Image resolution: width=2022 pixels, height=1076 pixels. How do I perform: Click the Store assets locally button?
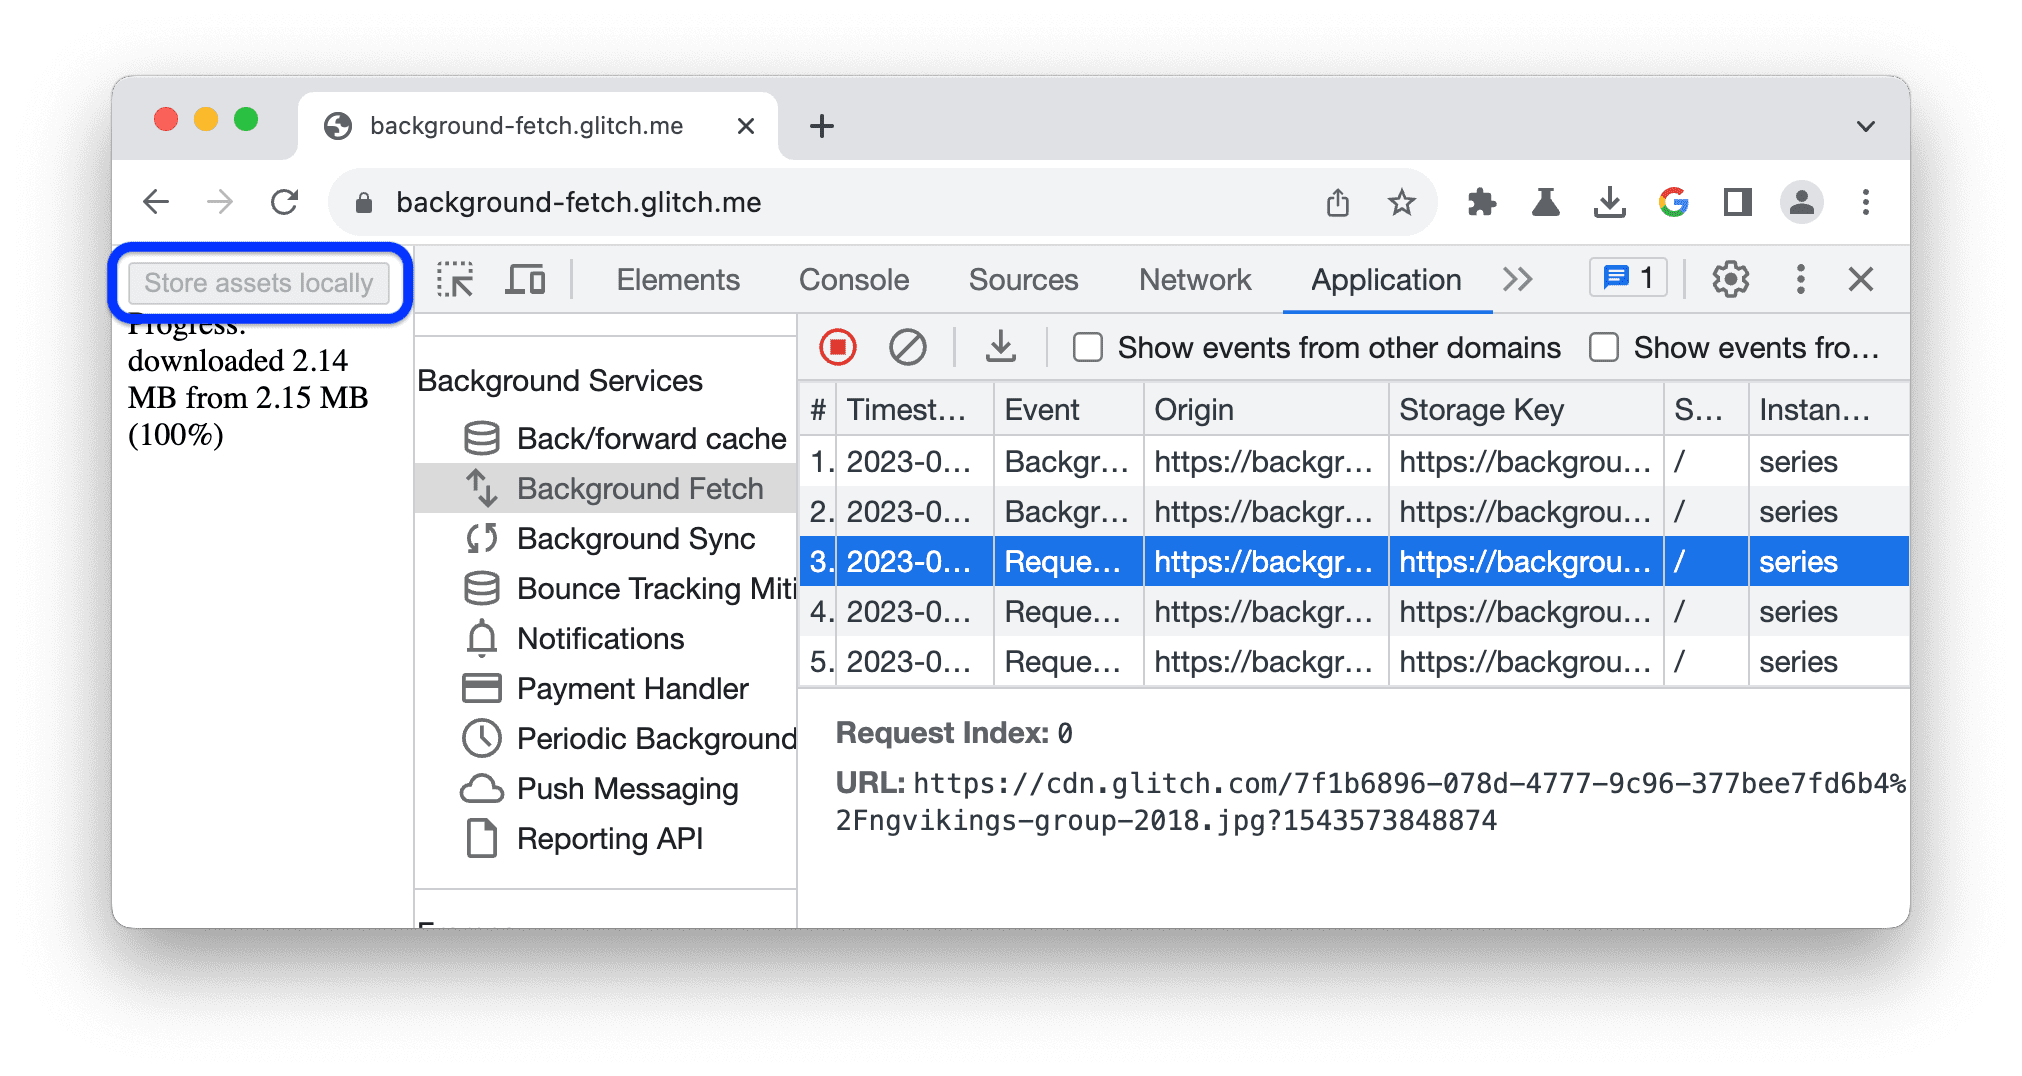click(258, 283)
